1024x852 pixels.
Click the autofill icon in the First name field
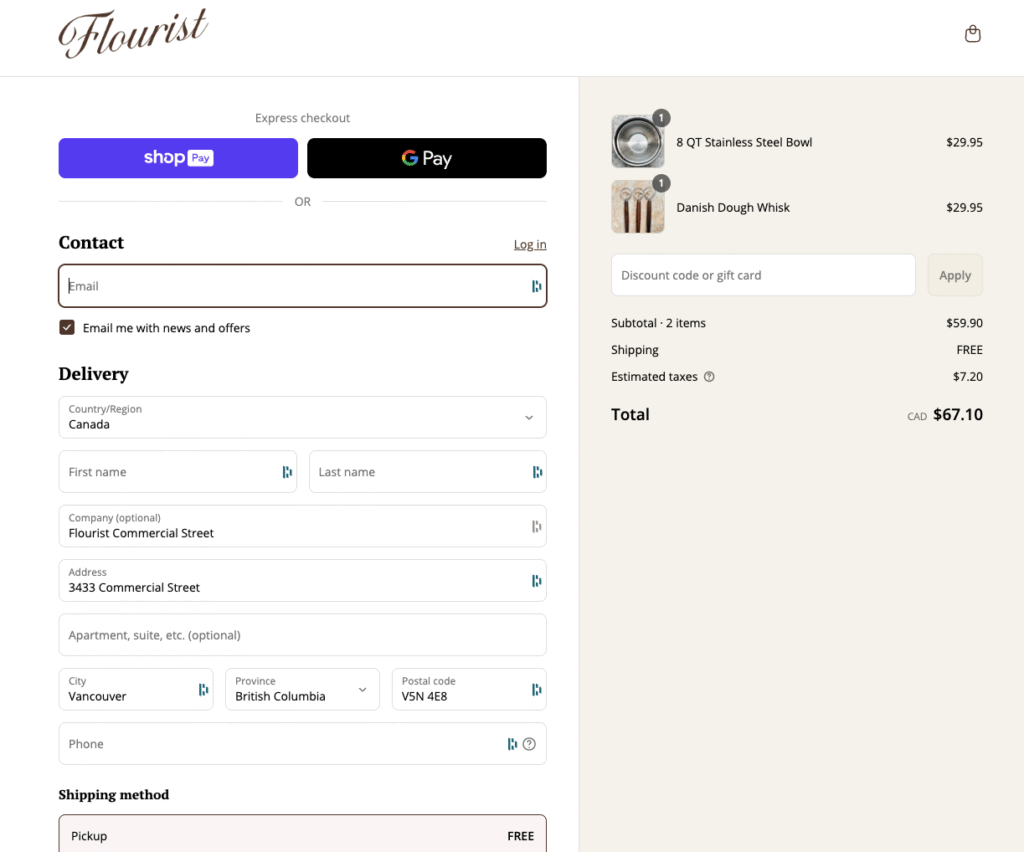click(x=286, y=471)
